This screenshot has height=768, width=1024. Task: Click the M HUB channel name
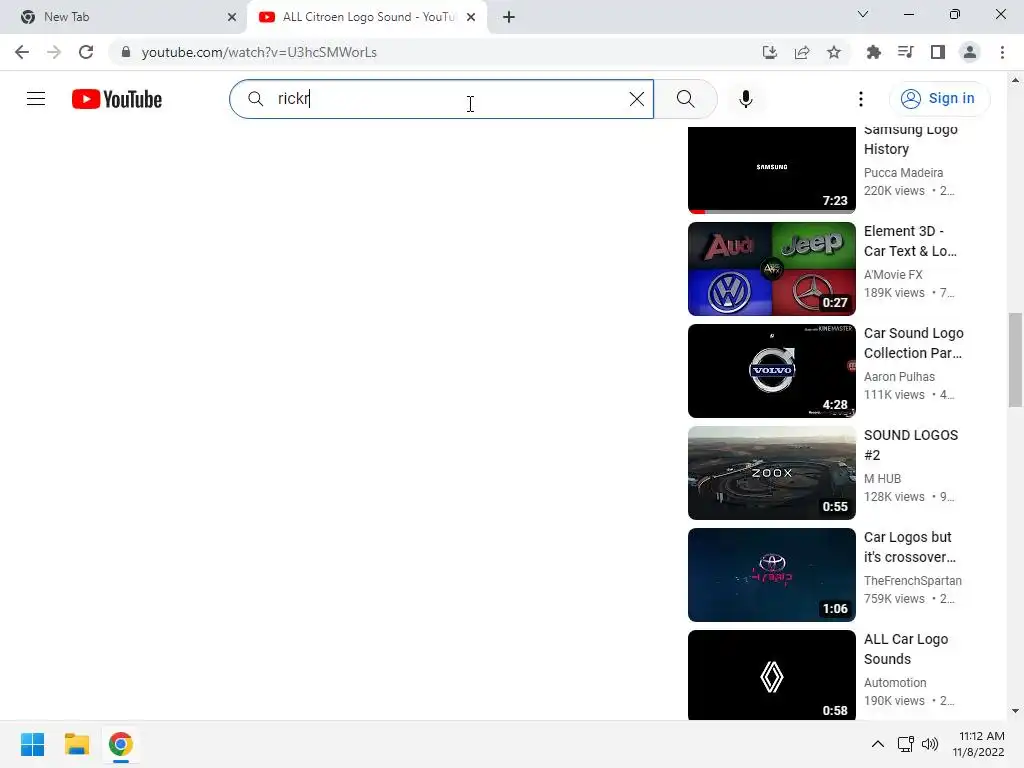tap(882, 478)
